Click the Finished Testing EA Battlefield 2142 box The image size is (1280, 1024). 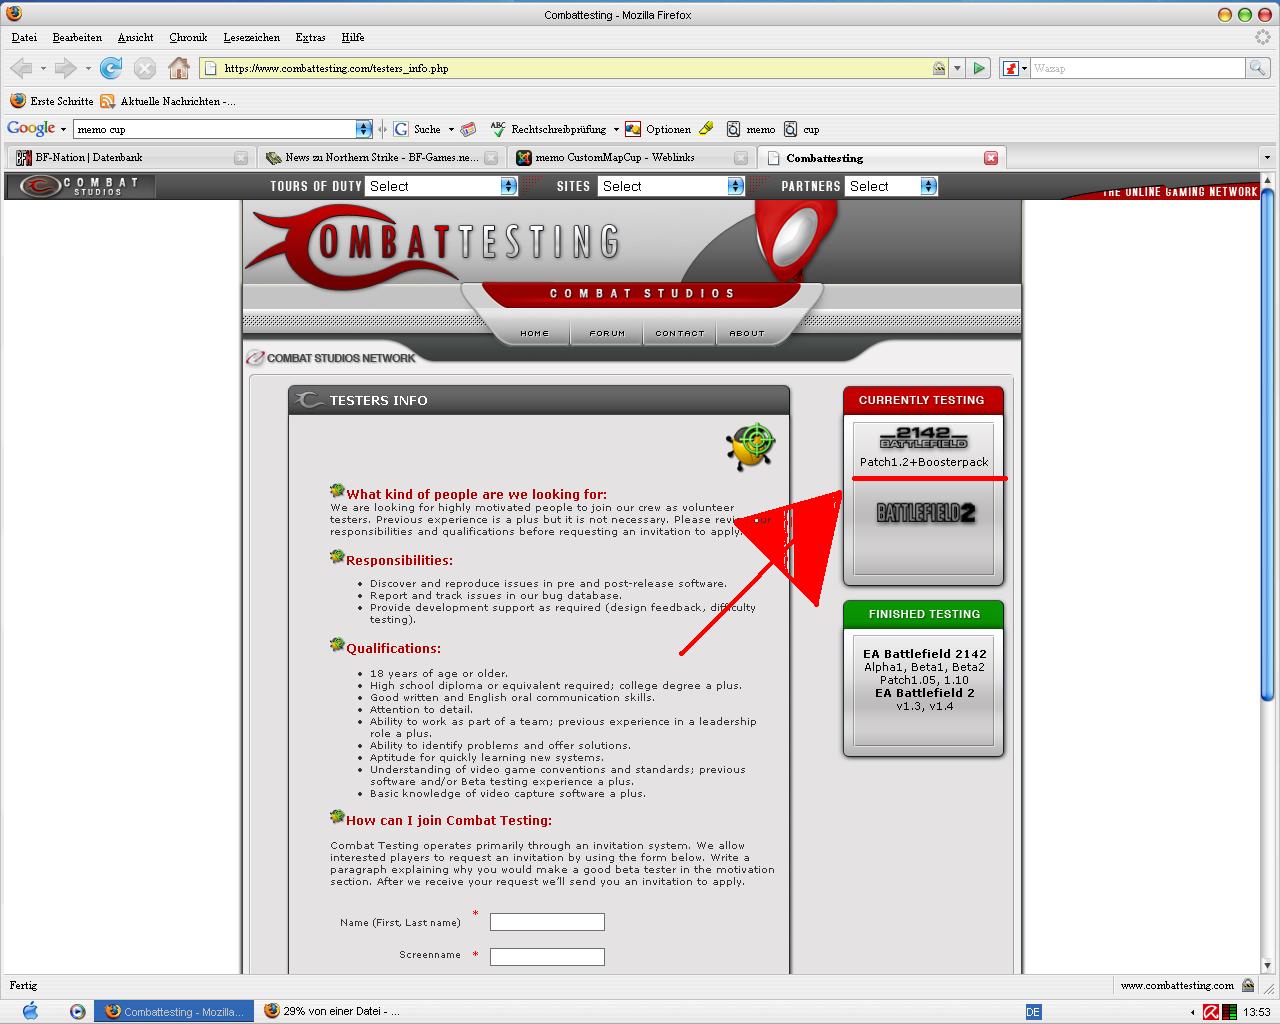click(923, 690)
